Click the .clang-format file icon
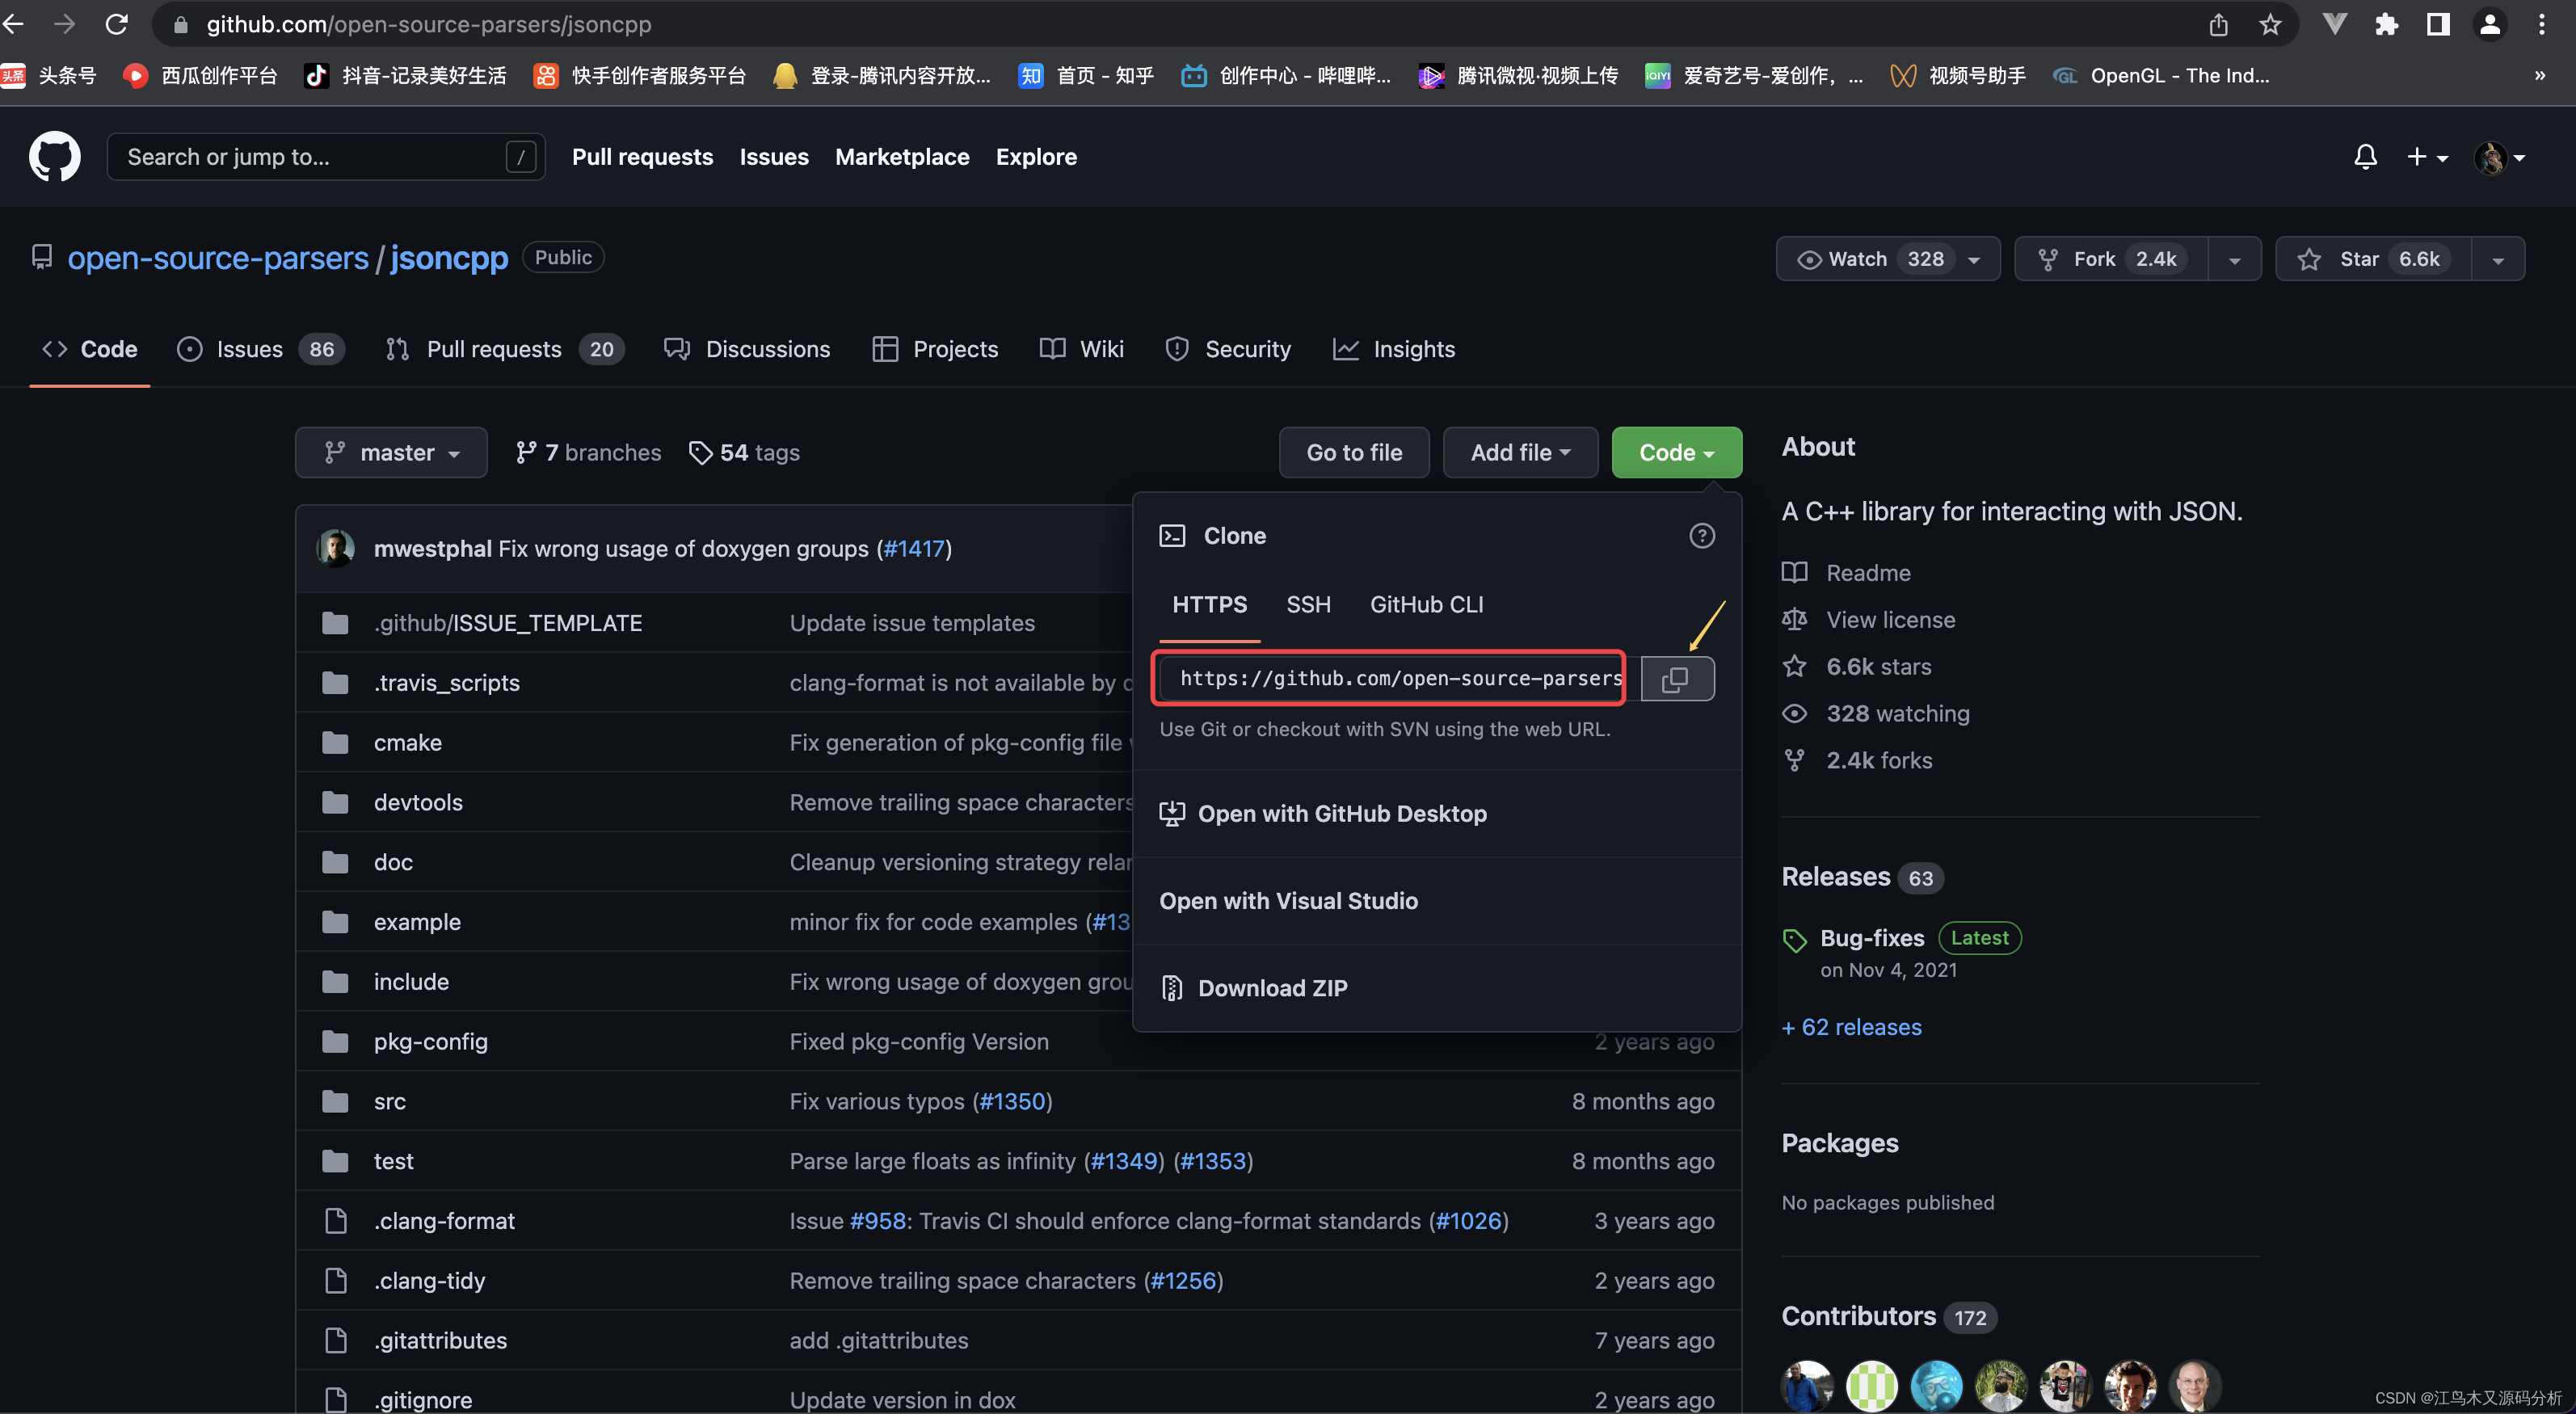 (335, 1221)
